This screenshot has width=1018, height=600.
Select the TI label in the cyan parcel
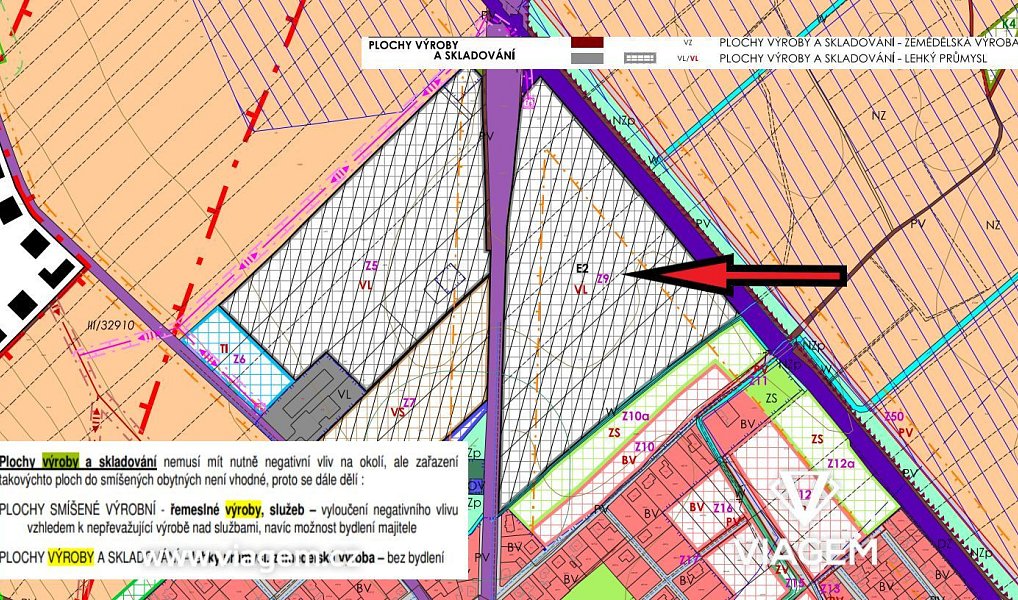pyautogui.click(x=223, y=349)
